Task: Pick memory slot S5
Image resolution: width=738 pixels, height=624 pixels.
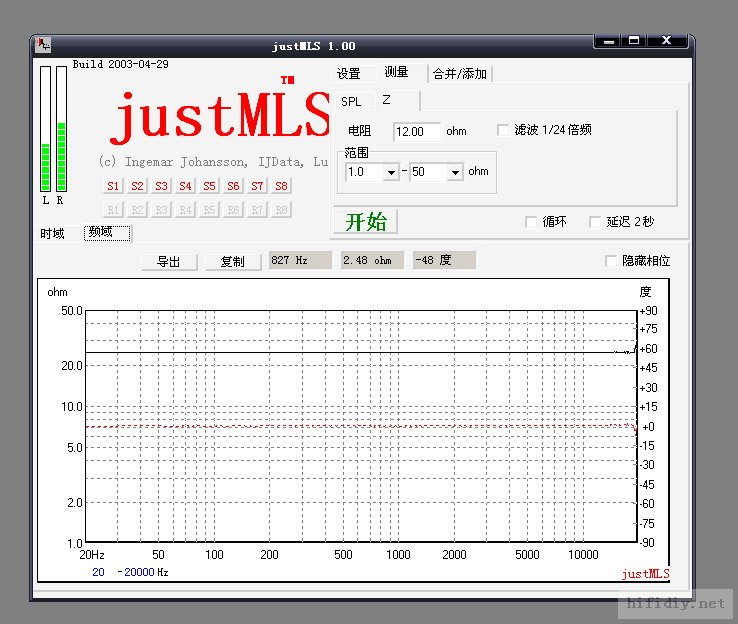Action: [209, 186]
